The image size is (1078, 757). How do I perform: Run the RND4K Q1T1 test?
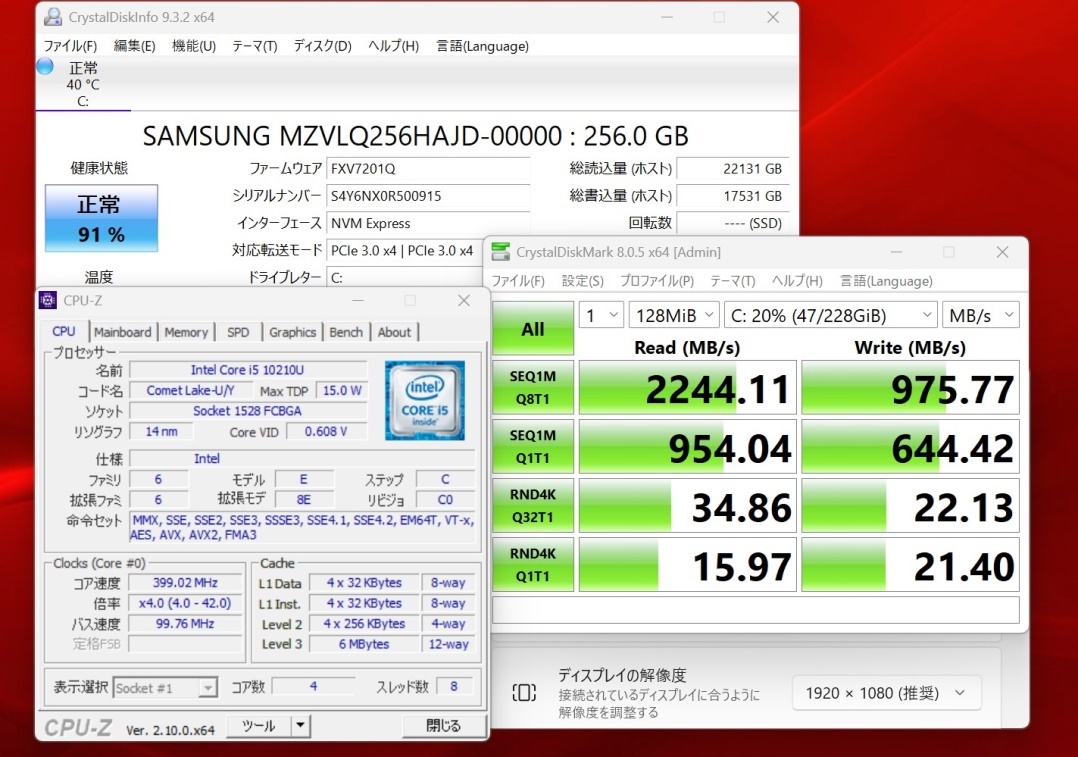click(533, 564)
